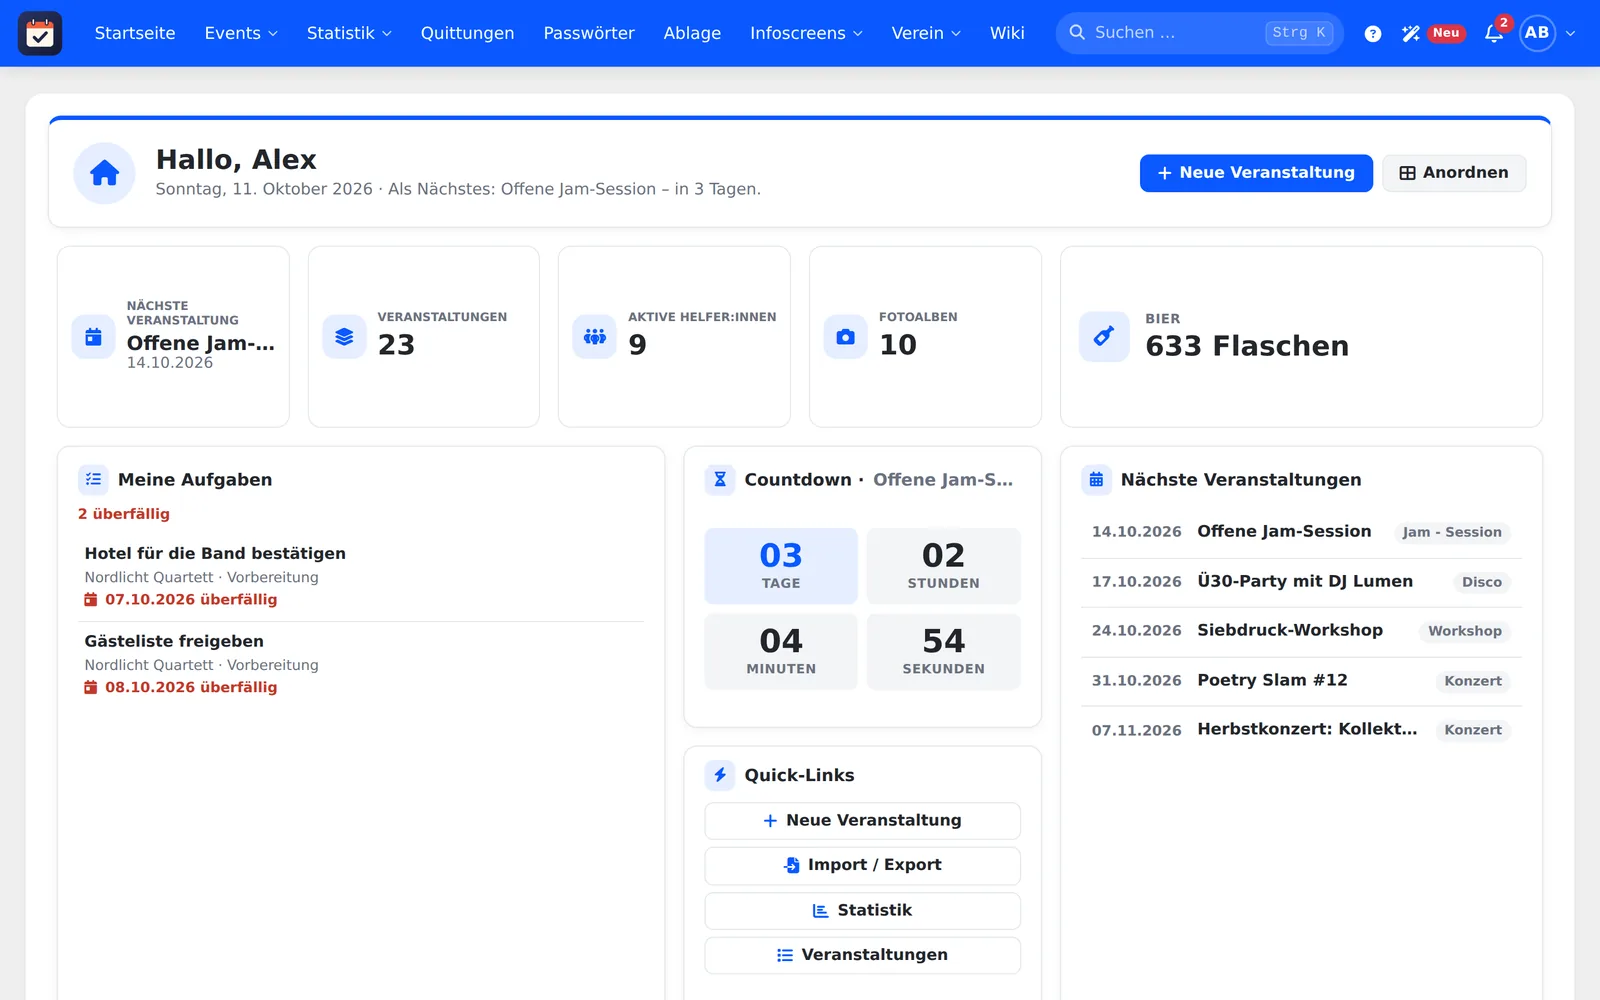Image resolution: width=1600 pixels, height=1000 pixels.
Task: Click the Veranstaltungen quick link button
Action: (x=862, y=955)
